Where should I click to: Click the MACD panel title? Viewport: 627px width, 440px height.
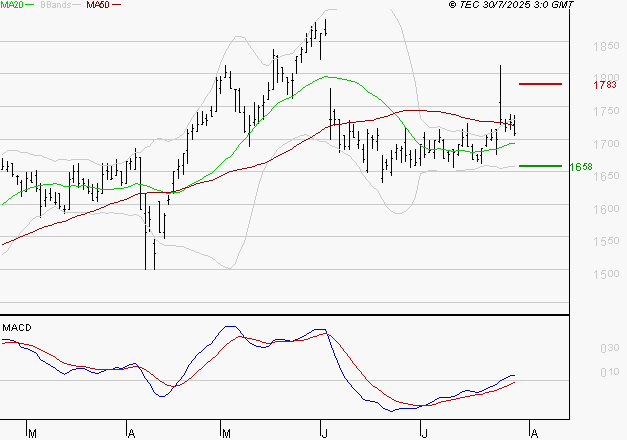point(17,328)
